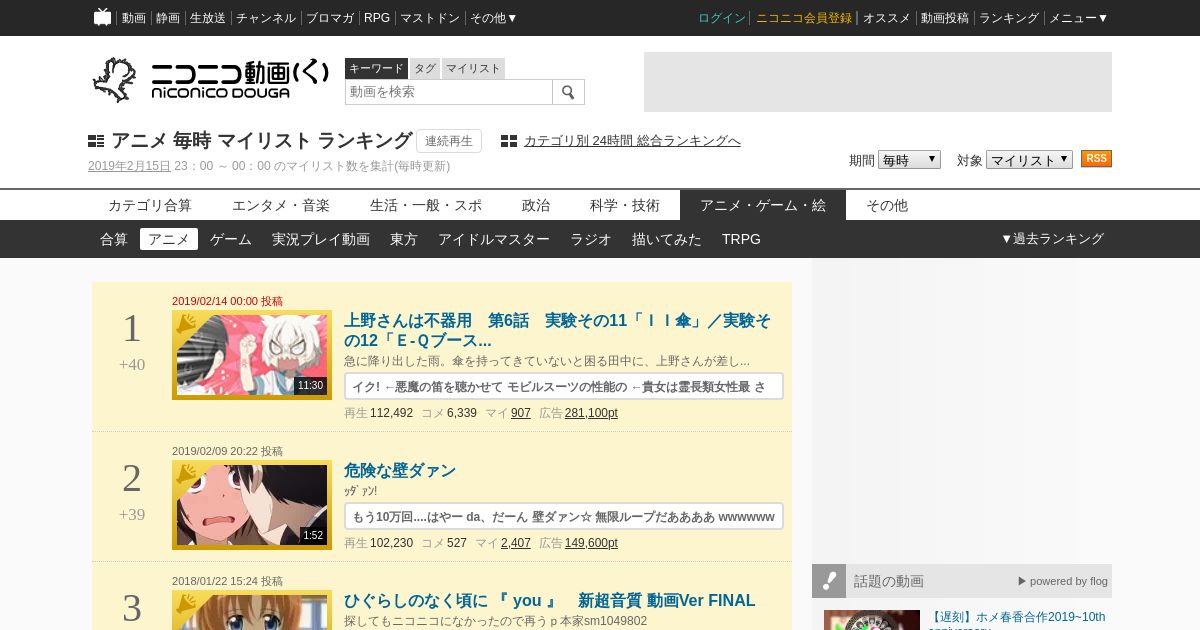Click the comment box starting もう10万回

tap(564, 516)
